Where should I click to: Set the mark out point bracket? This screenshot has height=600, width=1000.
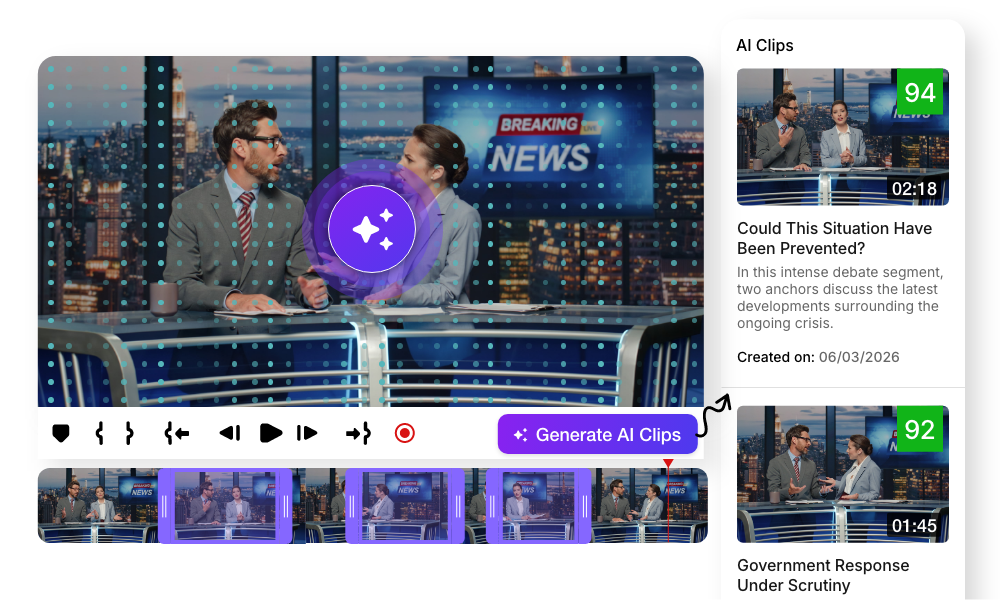129,433
